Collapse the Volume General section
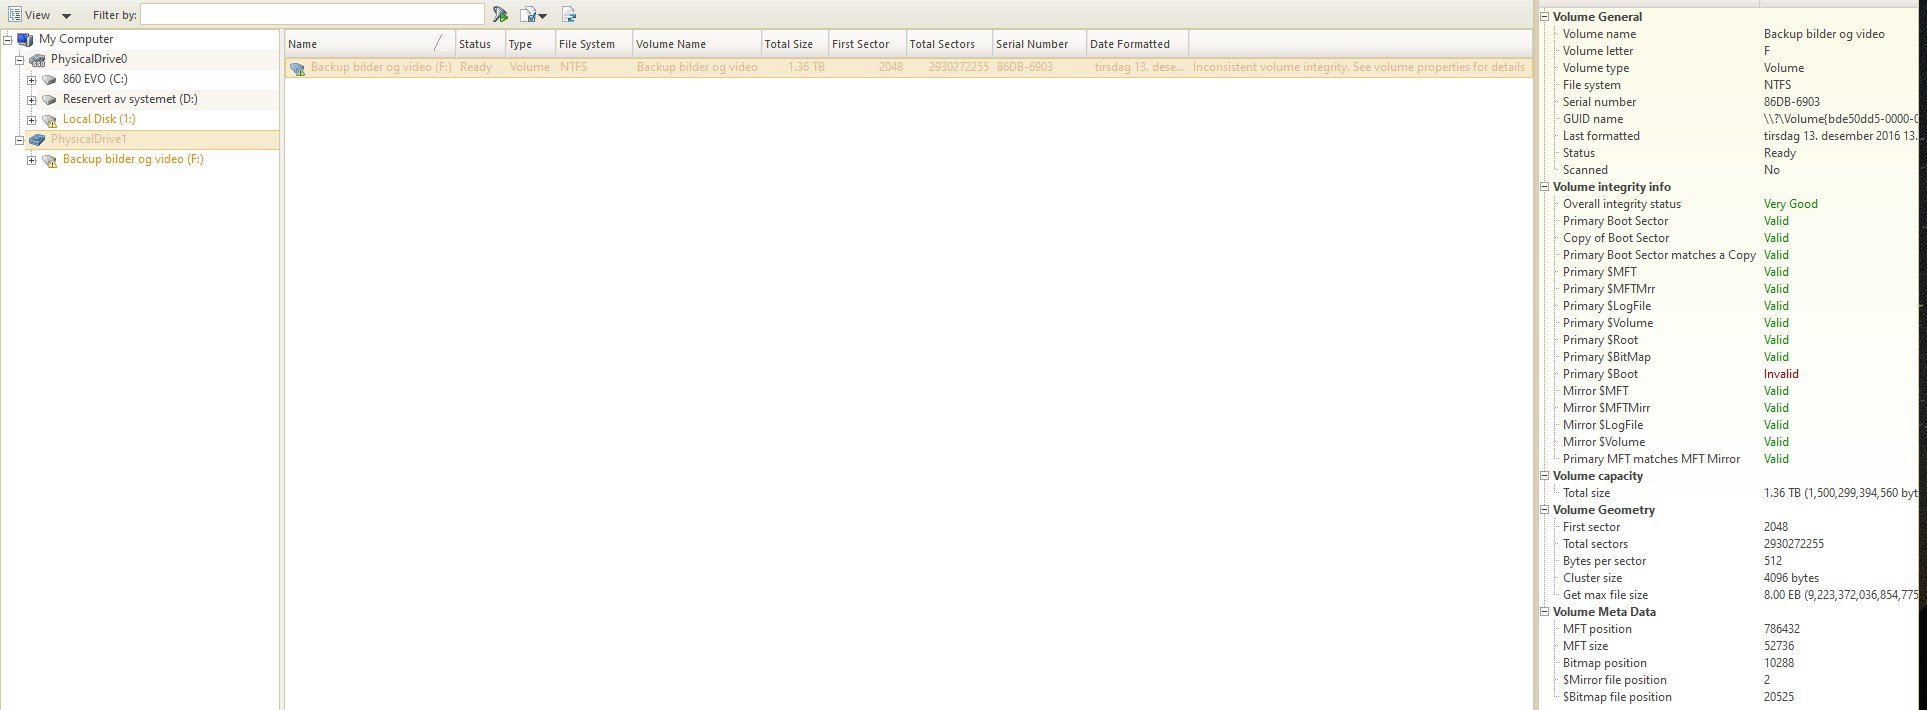Screen dimensions: 1927x710 (1545, 17)
